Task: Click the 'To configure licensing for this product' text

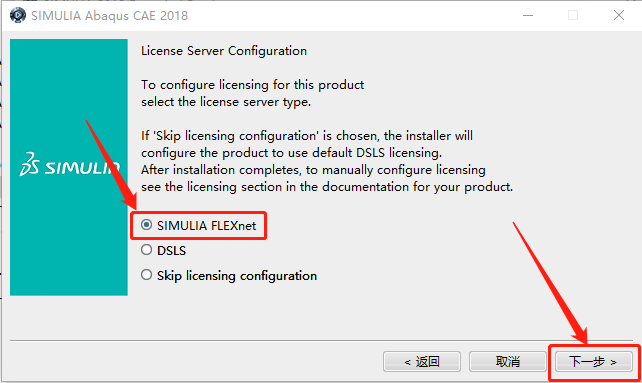Action: 252,85
